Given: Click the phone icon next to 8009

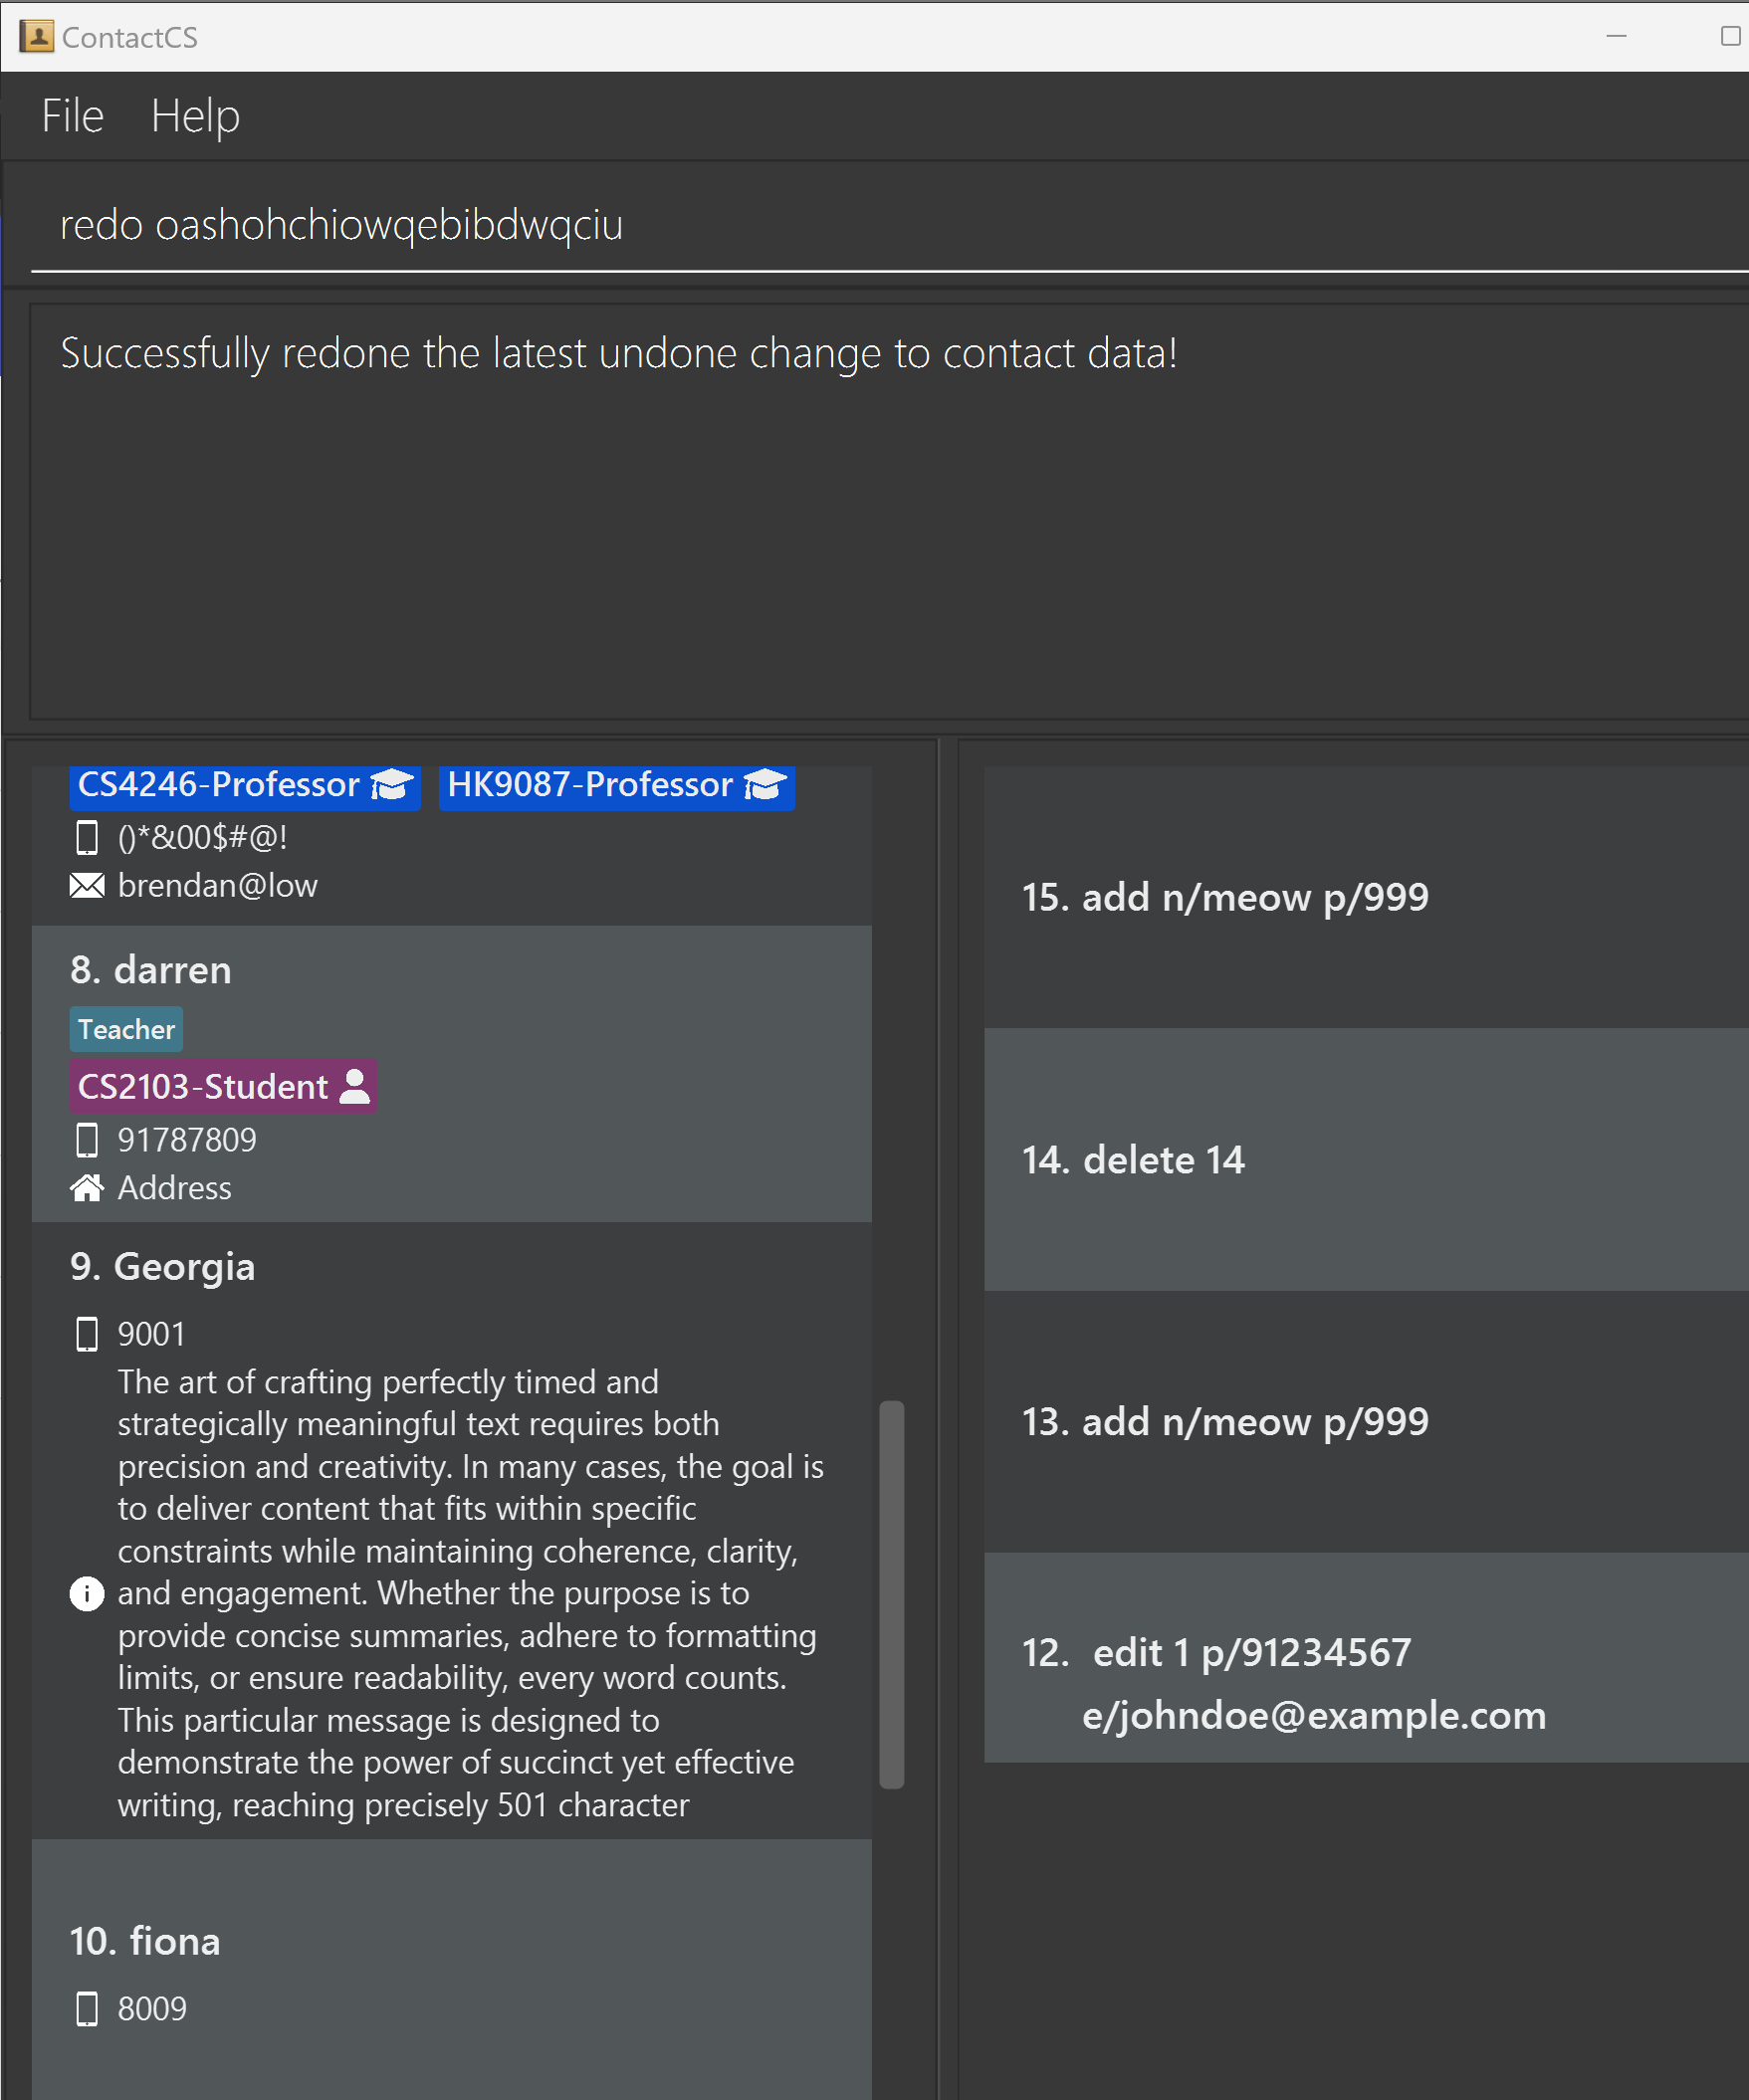Looking at the screenshot, I should point(87,2008).
